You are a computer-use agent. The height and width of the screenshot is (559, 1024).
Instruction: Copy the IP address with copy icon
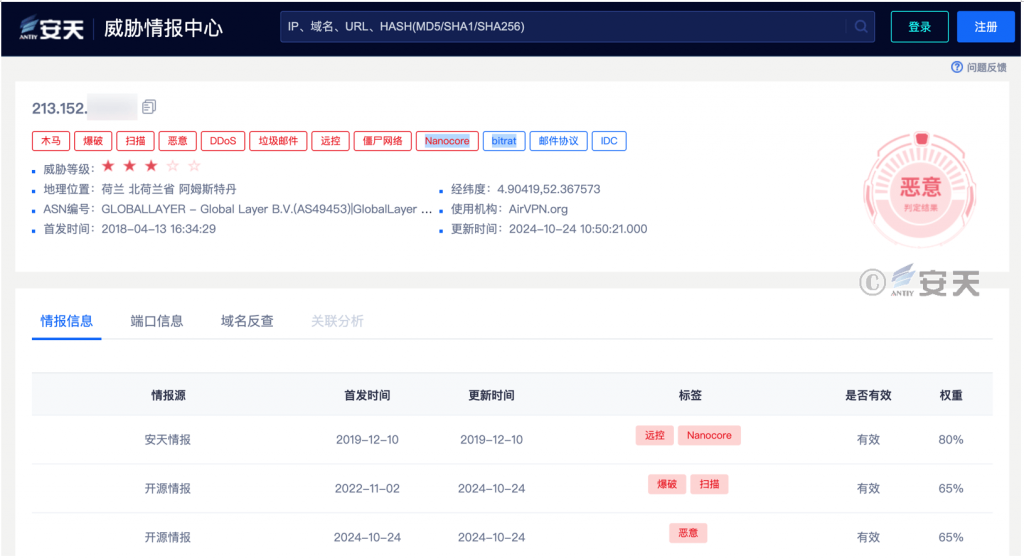(x=149, y=107)
